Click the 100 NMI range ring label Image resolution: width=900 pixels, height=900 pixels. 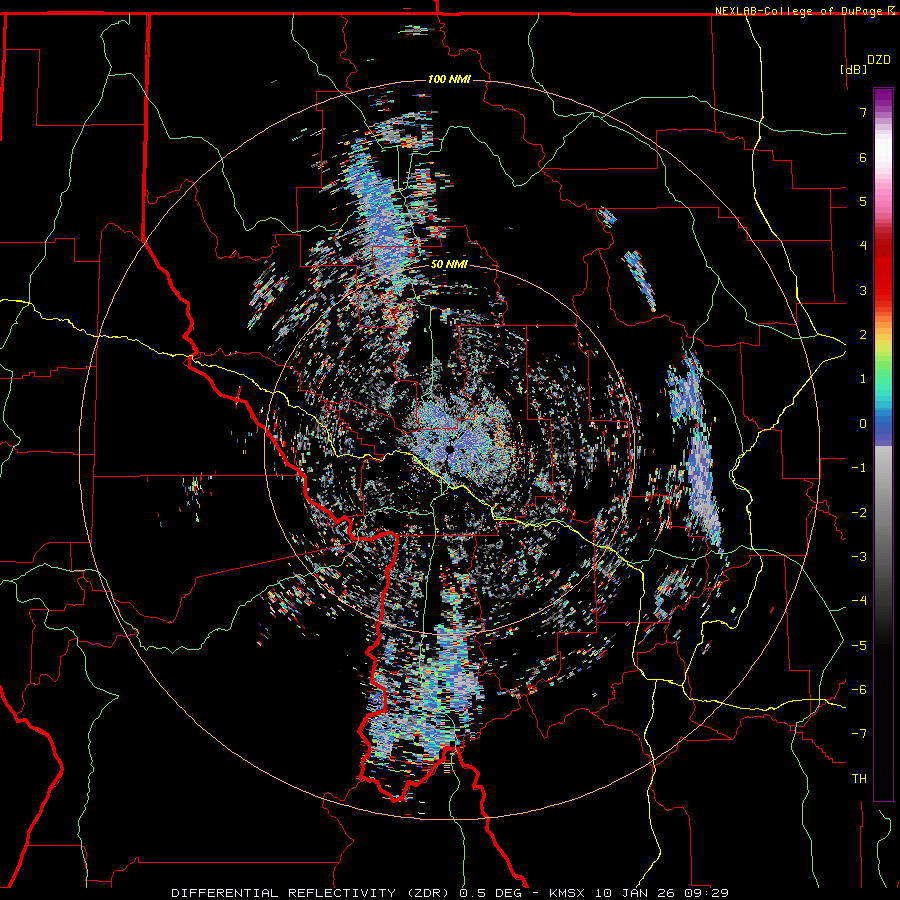tap(449, 79)
